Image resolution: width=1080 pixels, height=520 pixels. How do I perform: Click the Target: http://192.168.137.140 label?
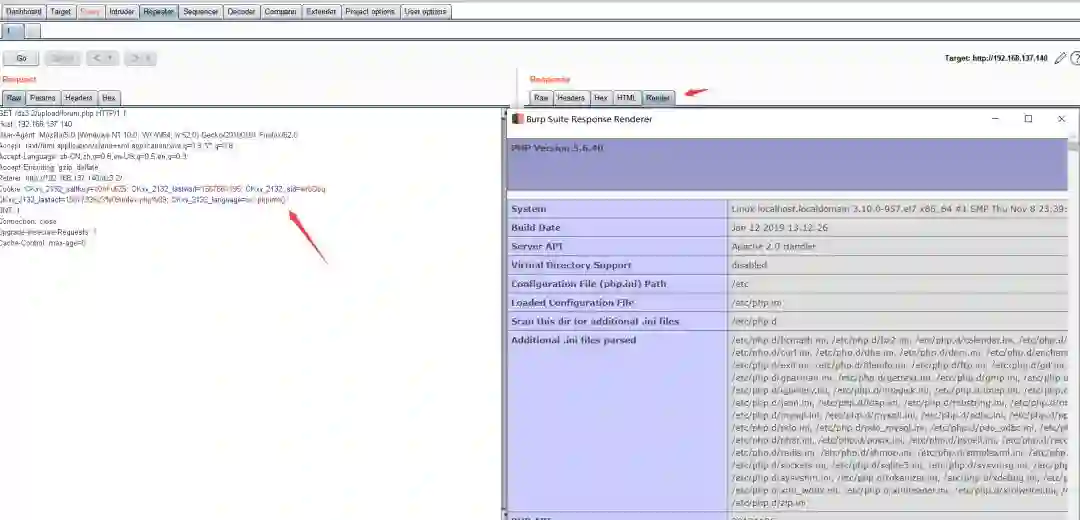point(997,59)
